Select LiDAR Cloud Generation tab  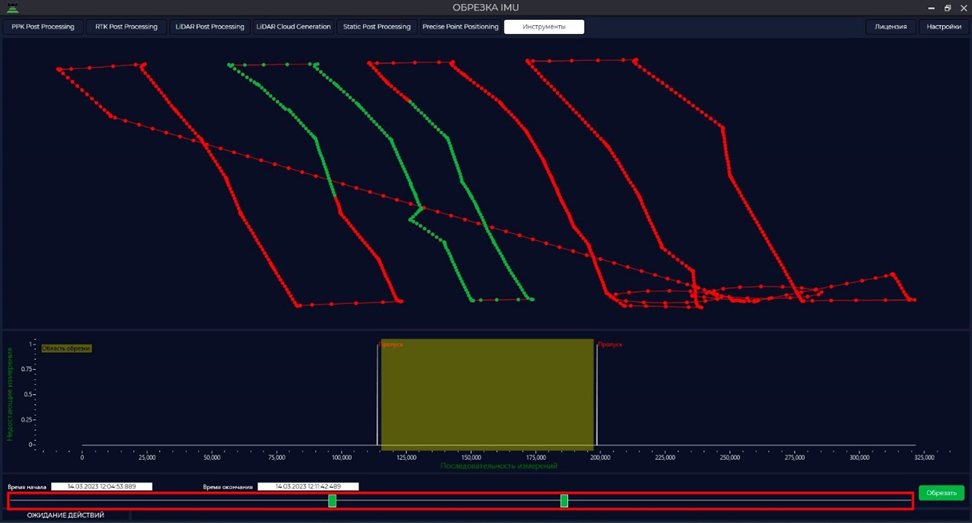coord(293,27)
